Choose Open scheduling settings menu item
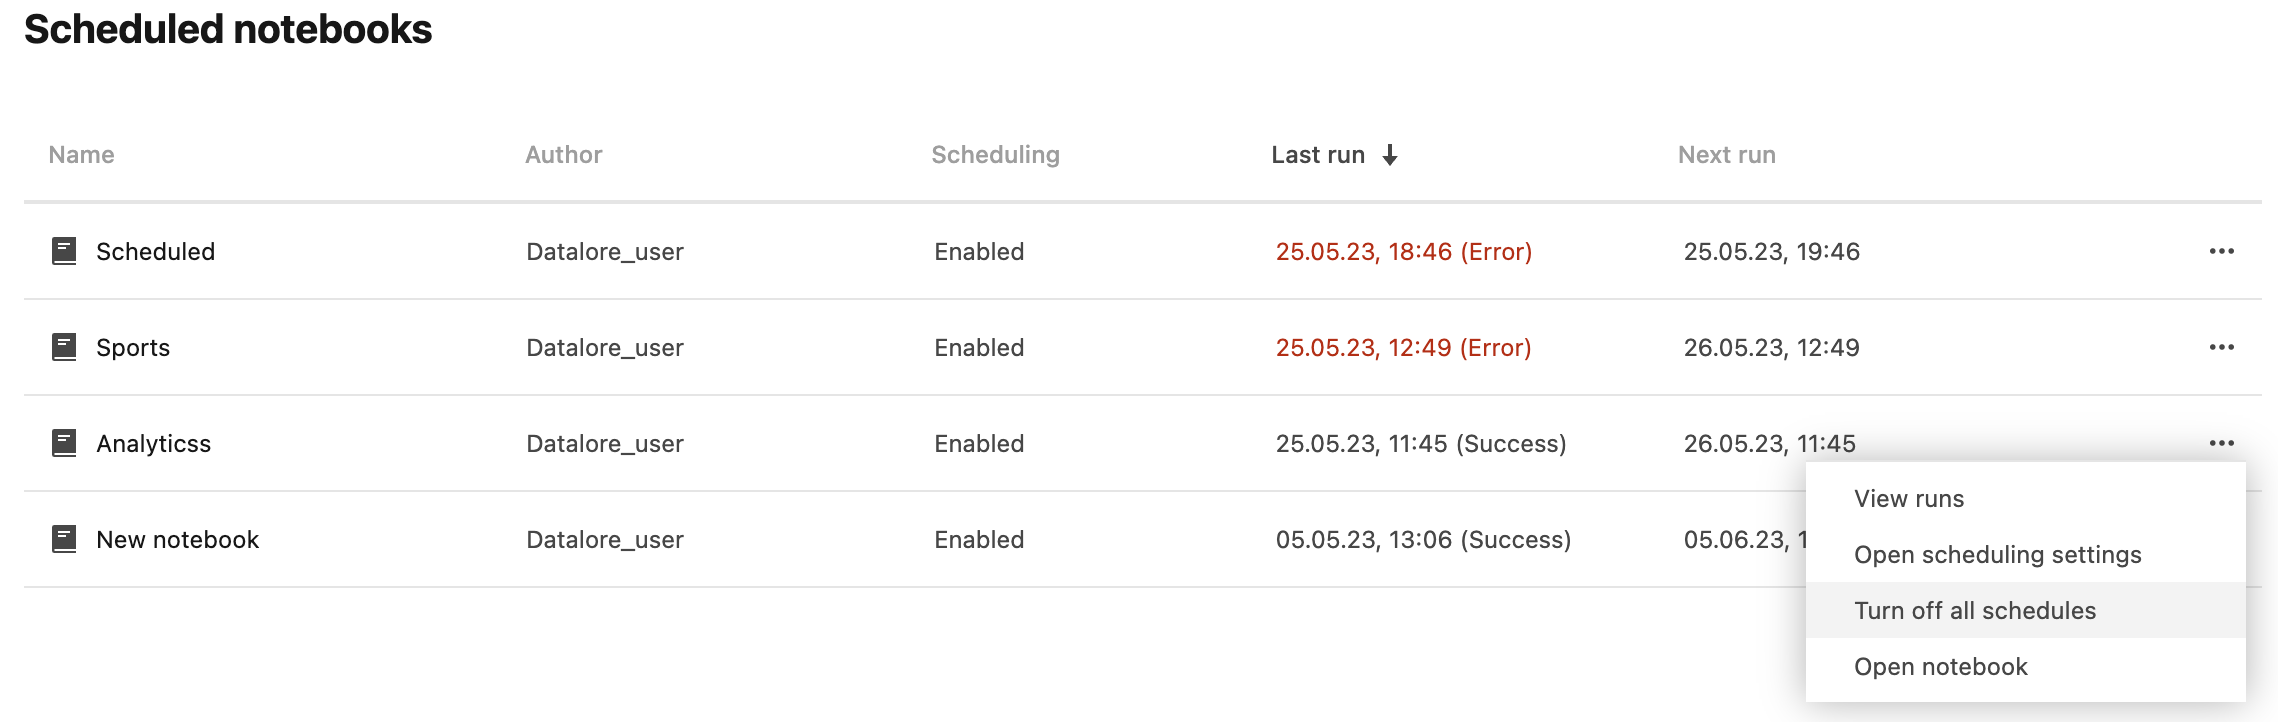Image resolution: width=2278 pixels, height=722 pixels. 1997,555
